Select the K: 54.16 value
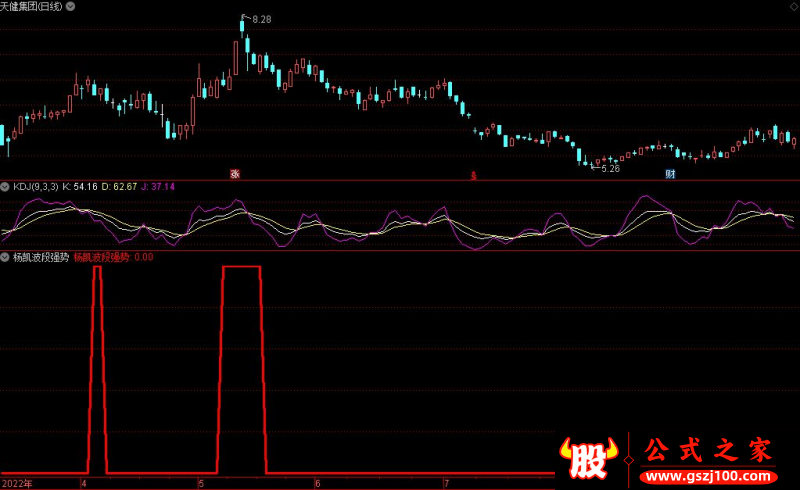 click(x=80, y=187)
